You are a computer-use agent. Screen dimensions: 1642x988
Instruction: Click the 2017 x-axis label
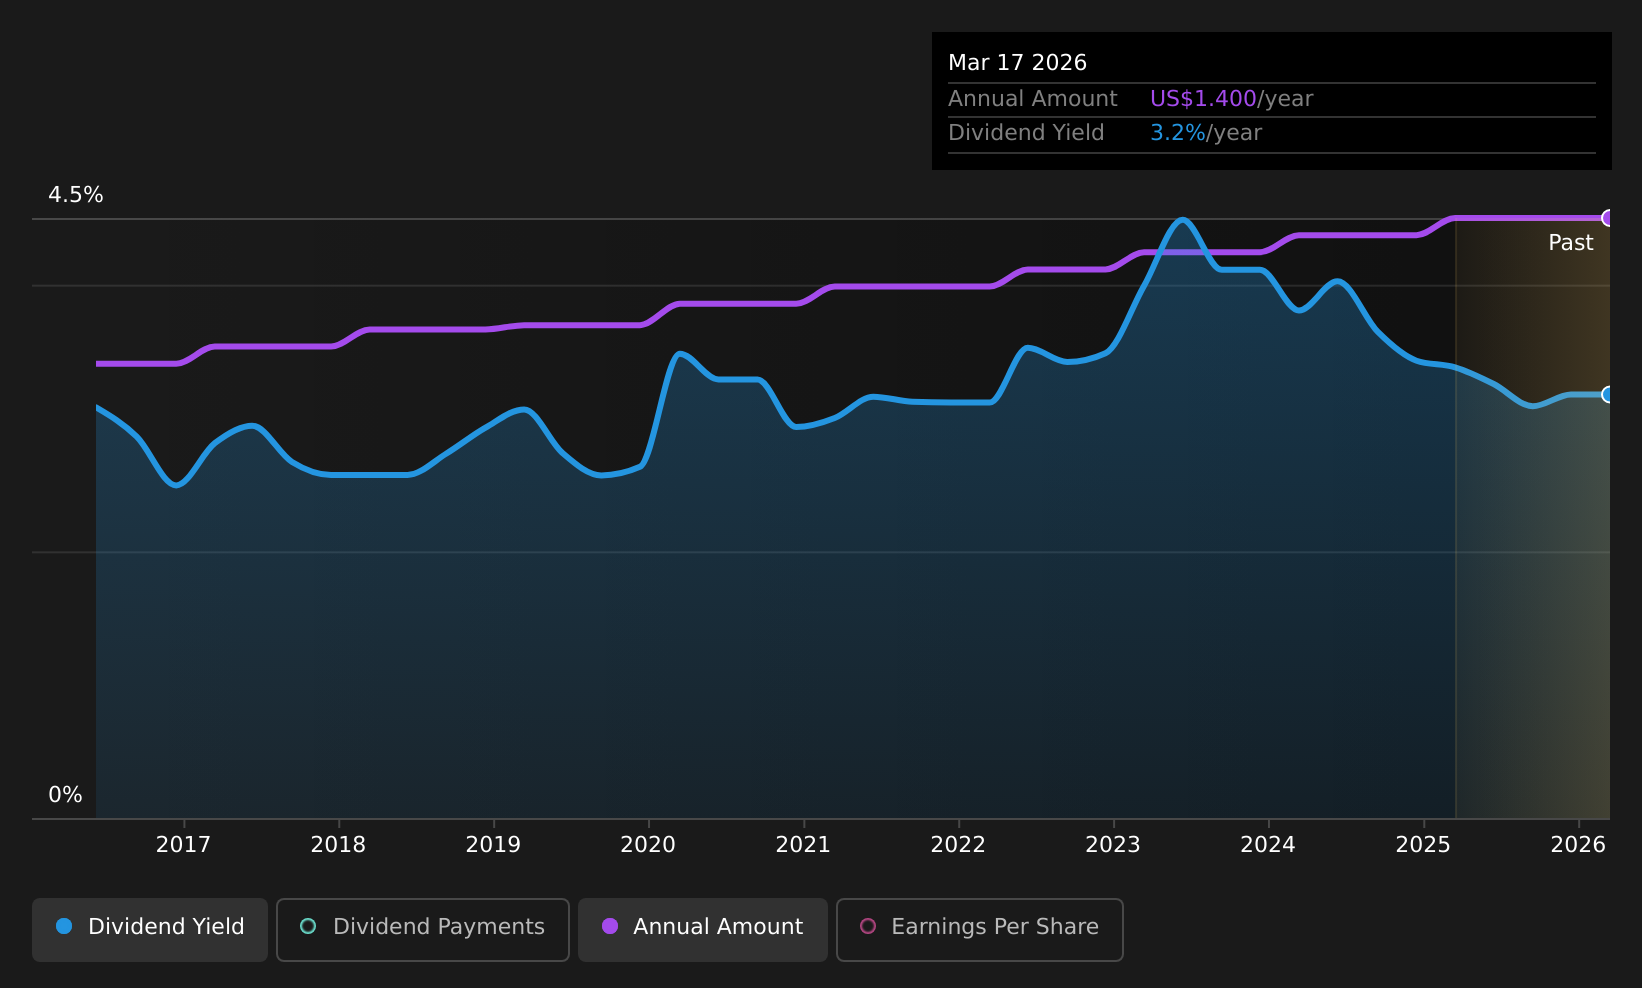point(183,845)
